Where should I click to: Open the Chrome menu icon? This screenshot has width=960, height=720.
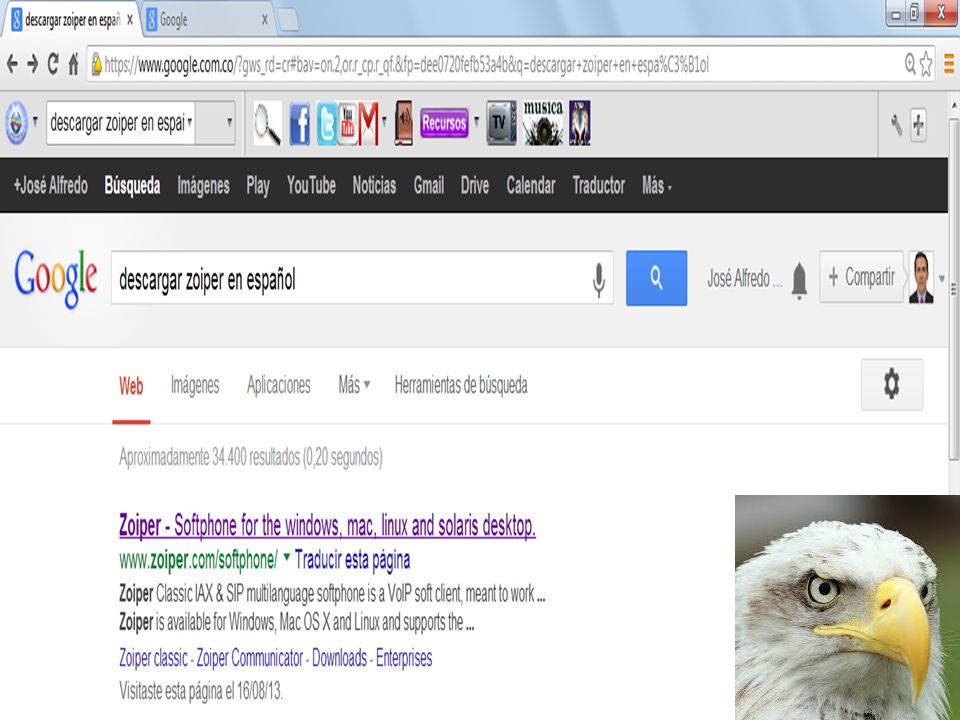point(949,64)
